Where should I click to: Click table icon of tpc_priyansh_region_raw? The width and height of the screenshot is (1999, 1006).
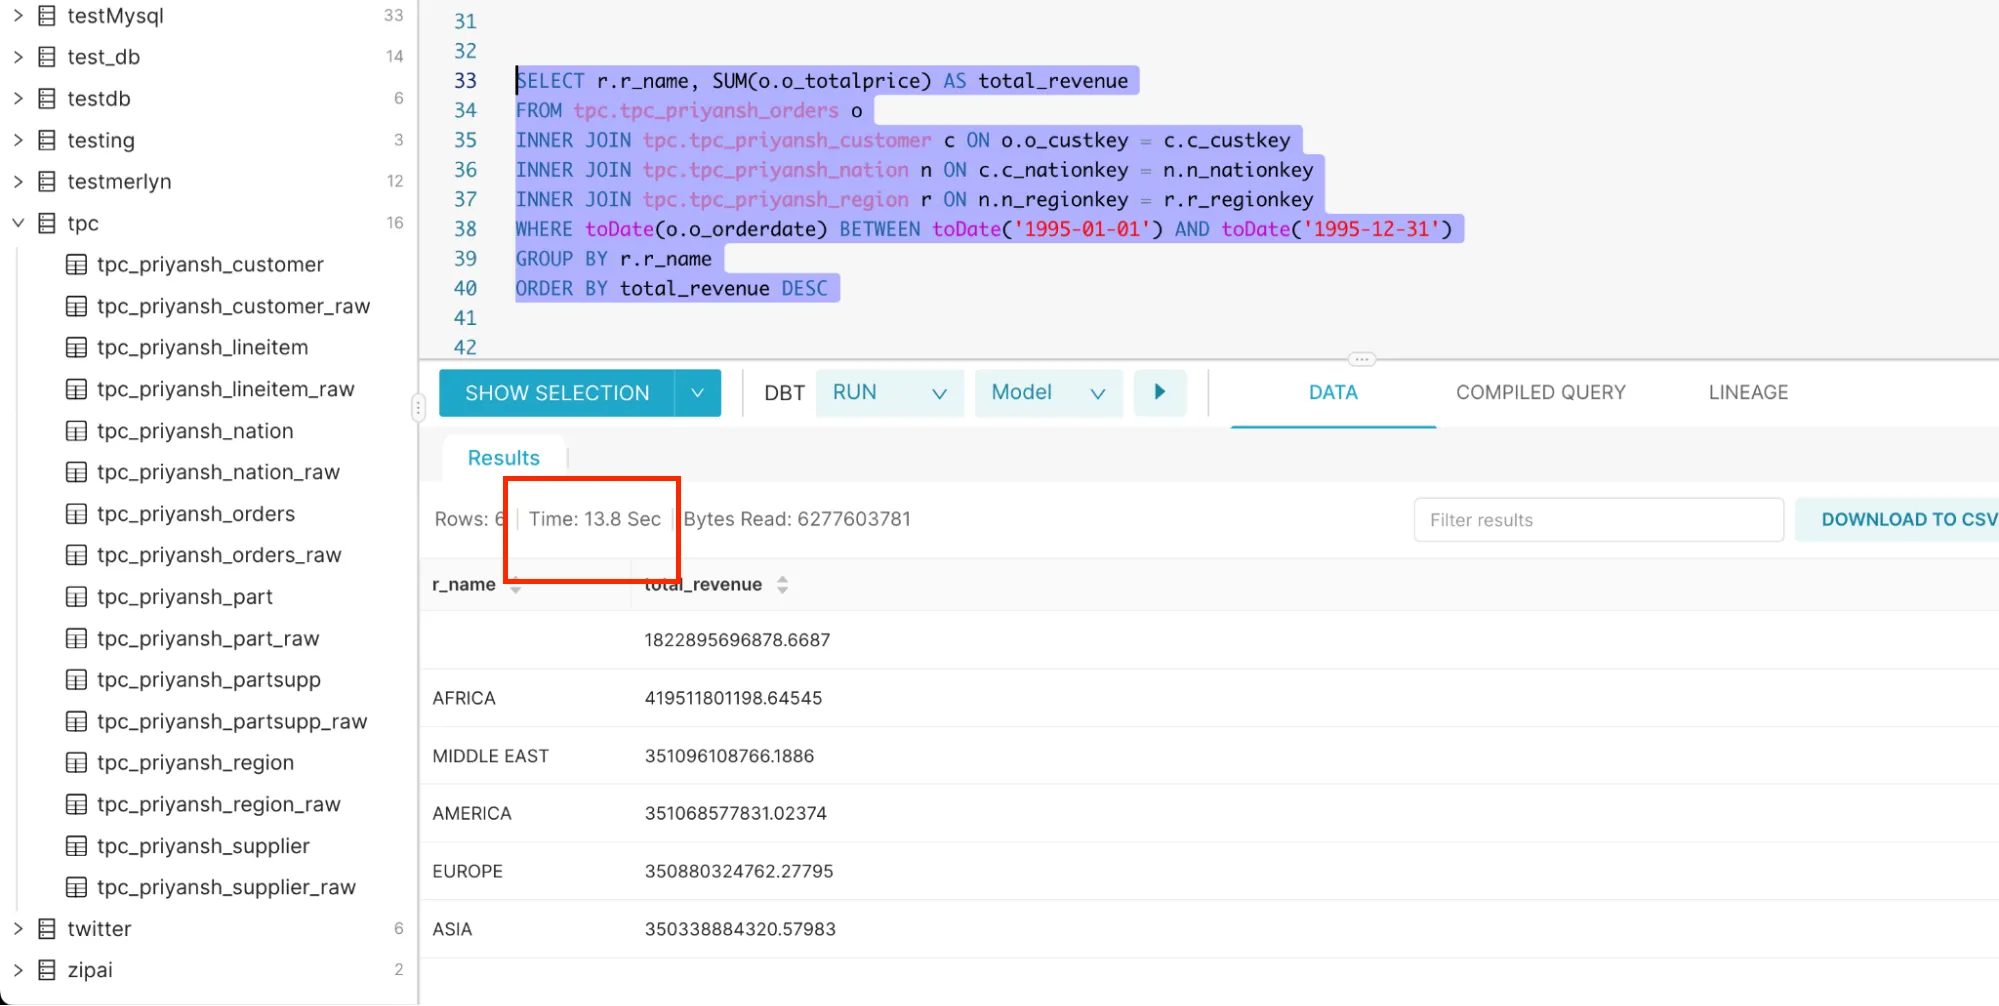point(76,804)
